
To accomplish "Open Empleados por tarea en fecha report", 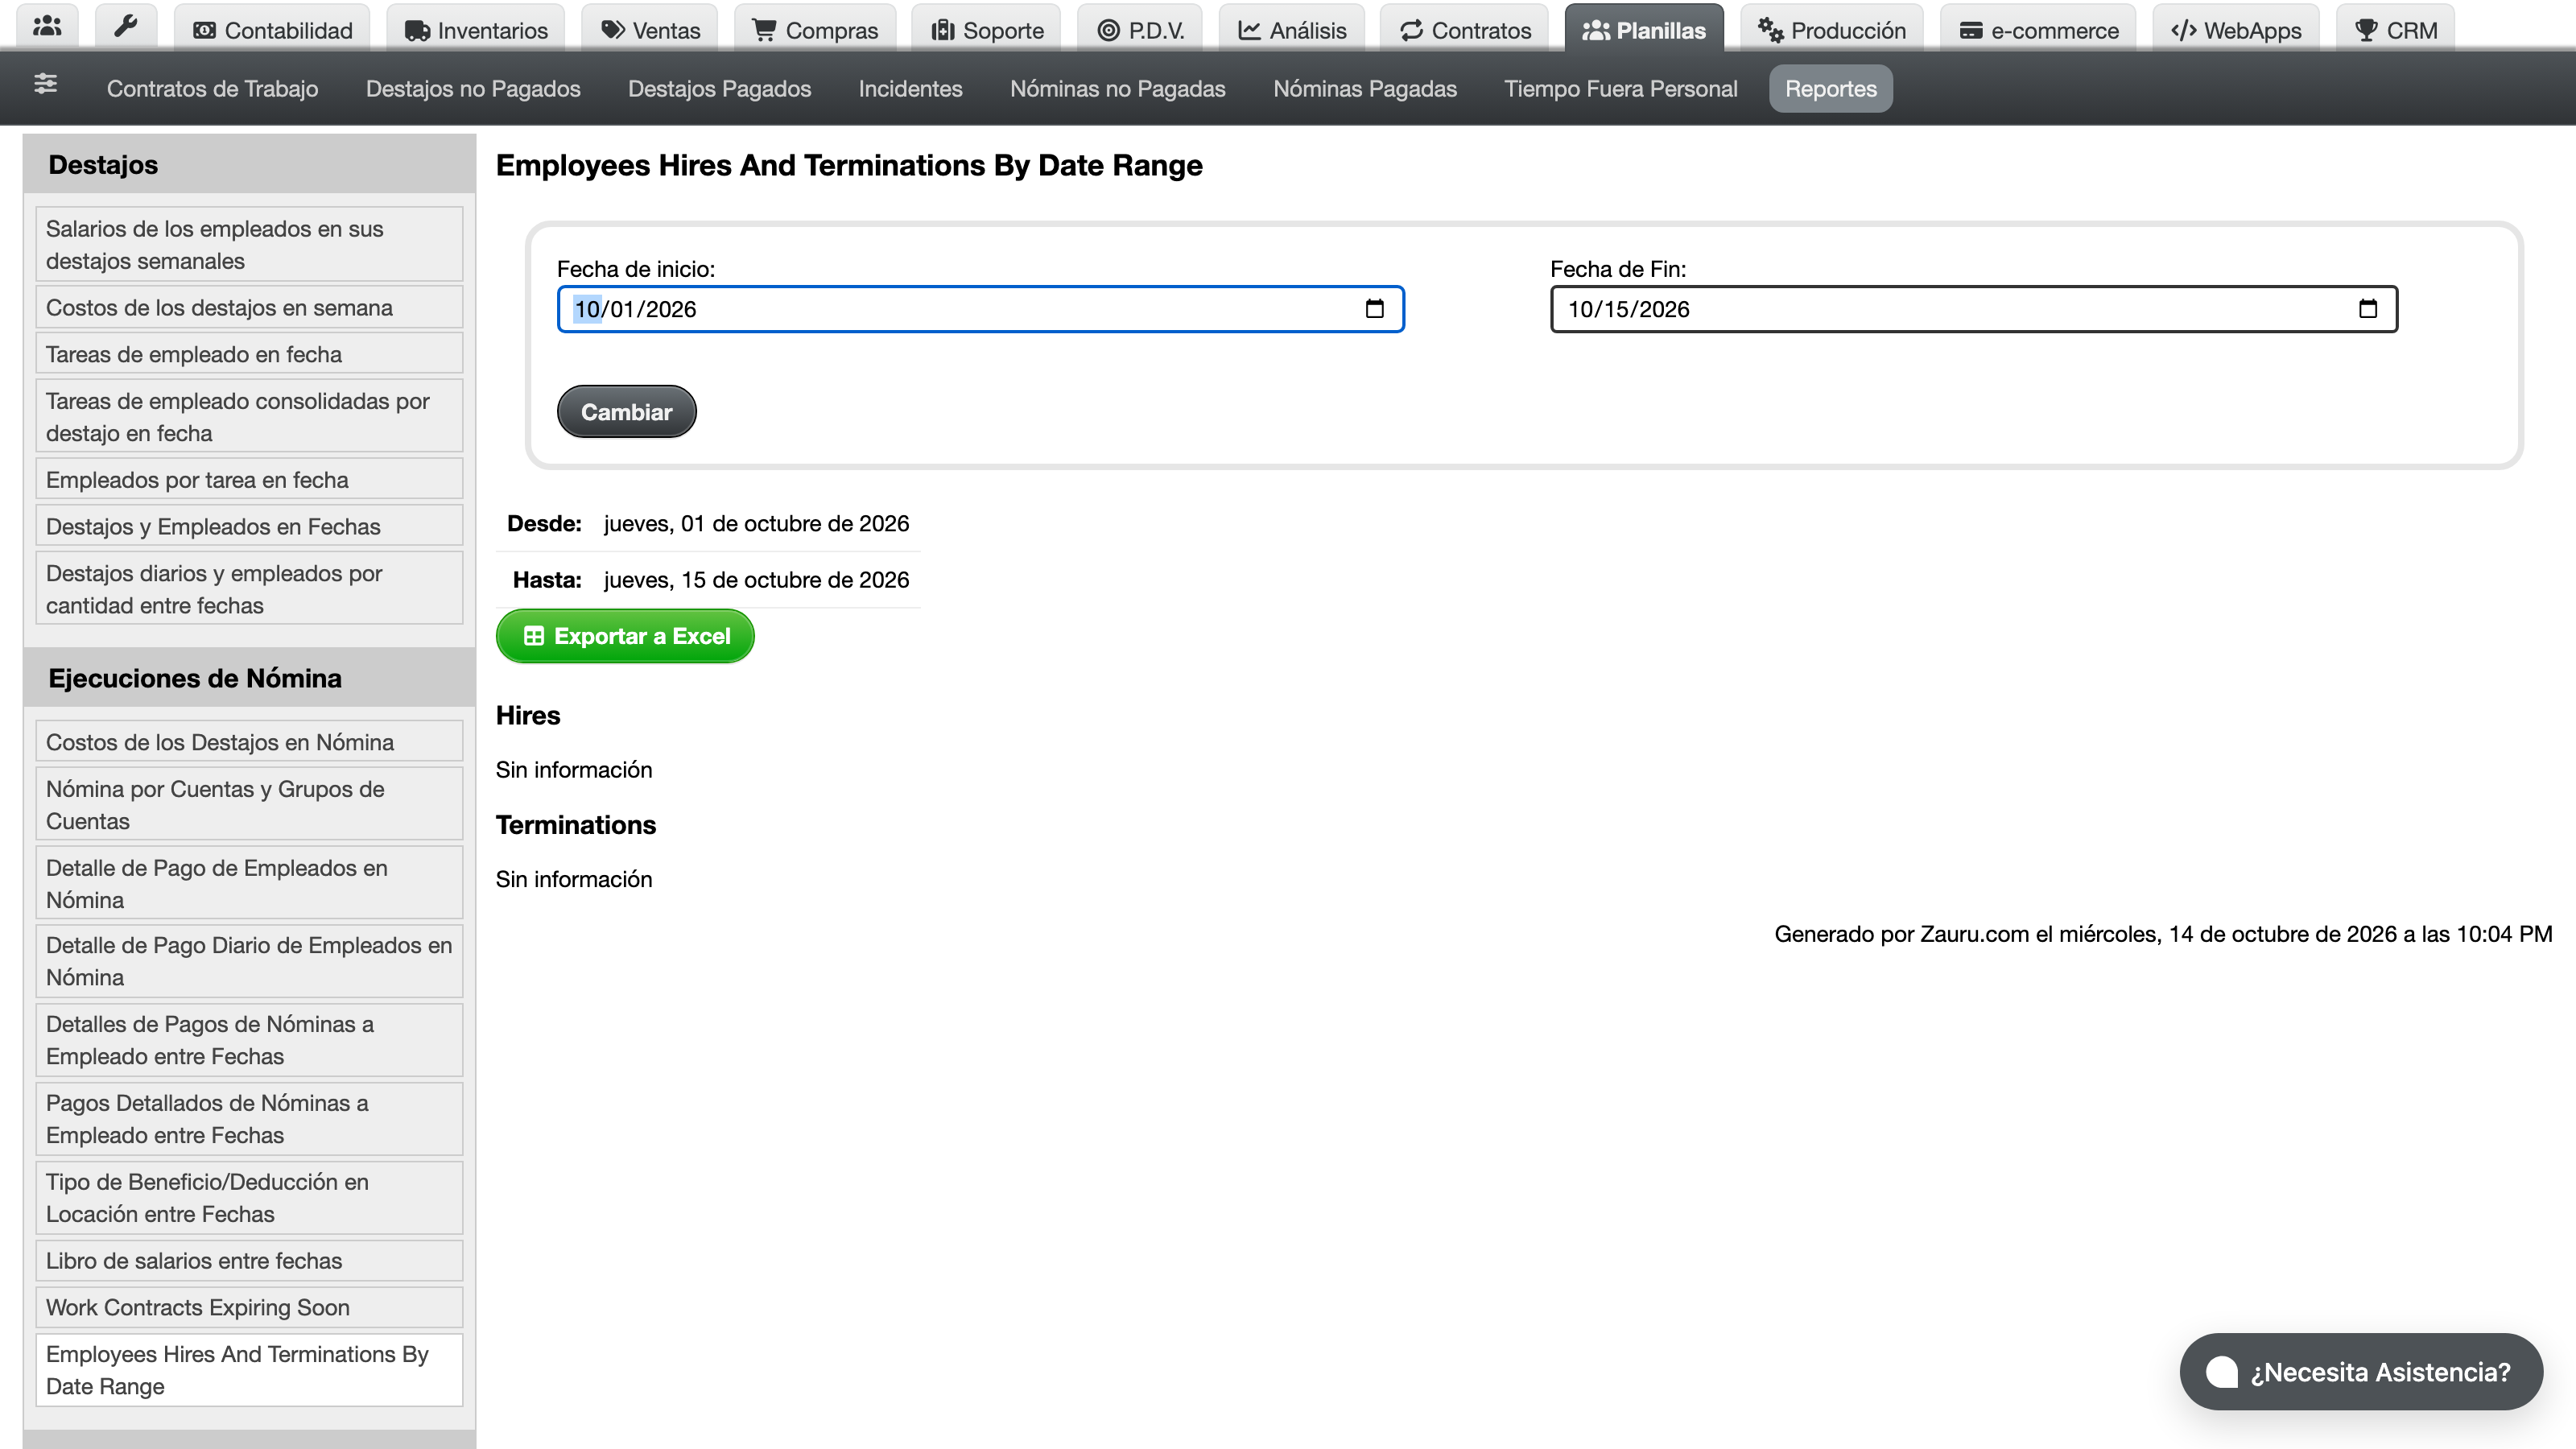I will pyautogui.click(x=249, y=479).
